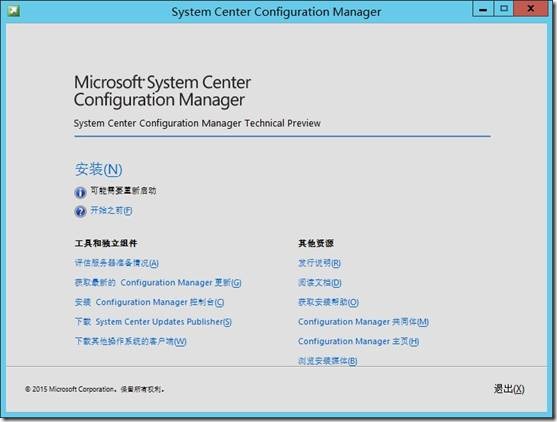This screenshot has height=422, width=557.
Task: Click the 退出(X) exit button
Action: [509, 389]
